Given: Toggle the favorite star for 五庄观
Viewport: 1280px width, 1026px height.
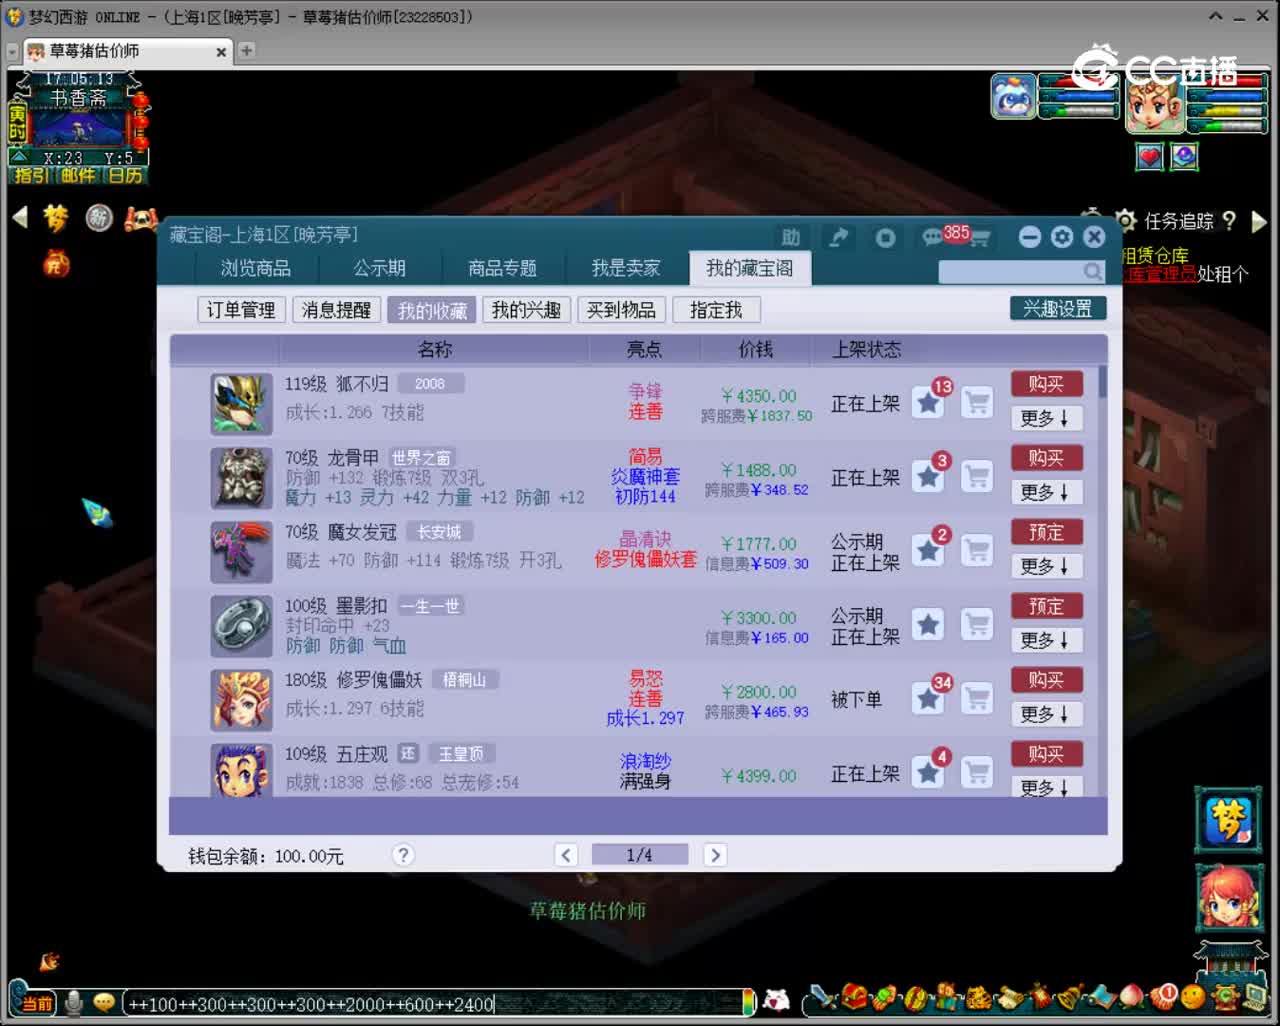Looking at the screenshot, I should pos(929,772).
